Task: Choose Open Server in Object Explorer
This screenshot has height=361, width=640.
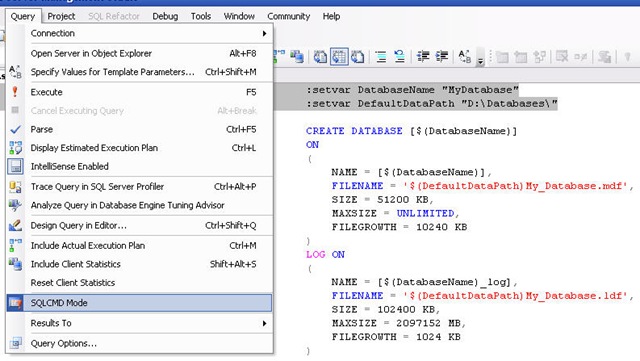Action: [139, 53]
